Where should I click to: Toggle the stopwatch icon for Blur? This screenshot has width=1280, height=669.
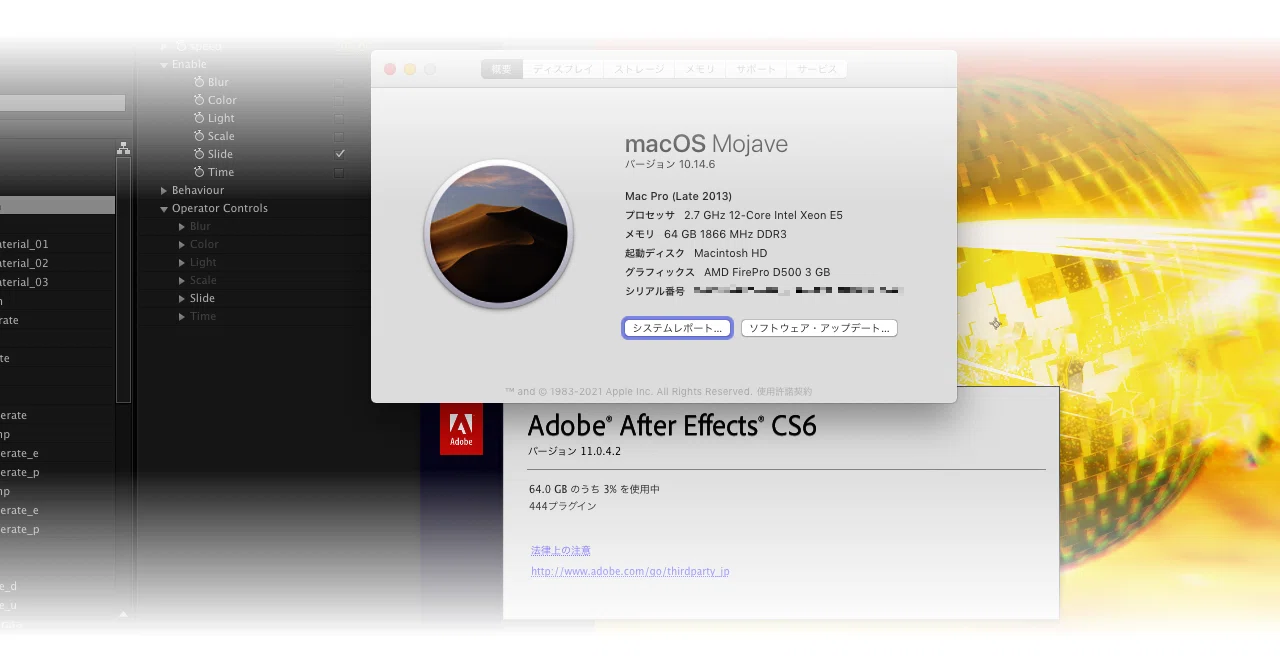point(199,82)
